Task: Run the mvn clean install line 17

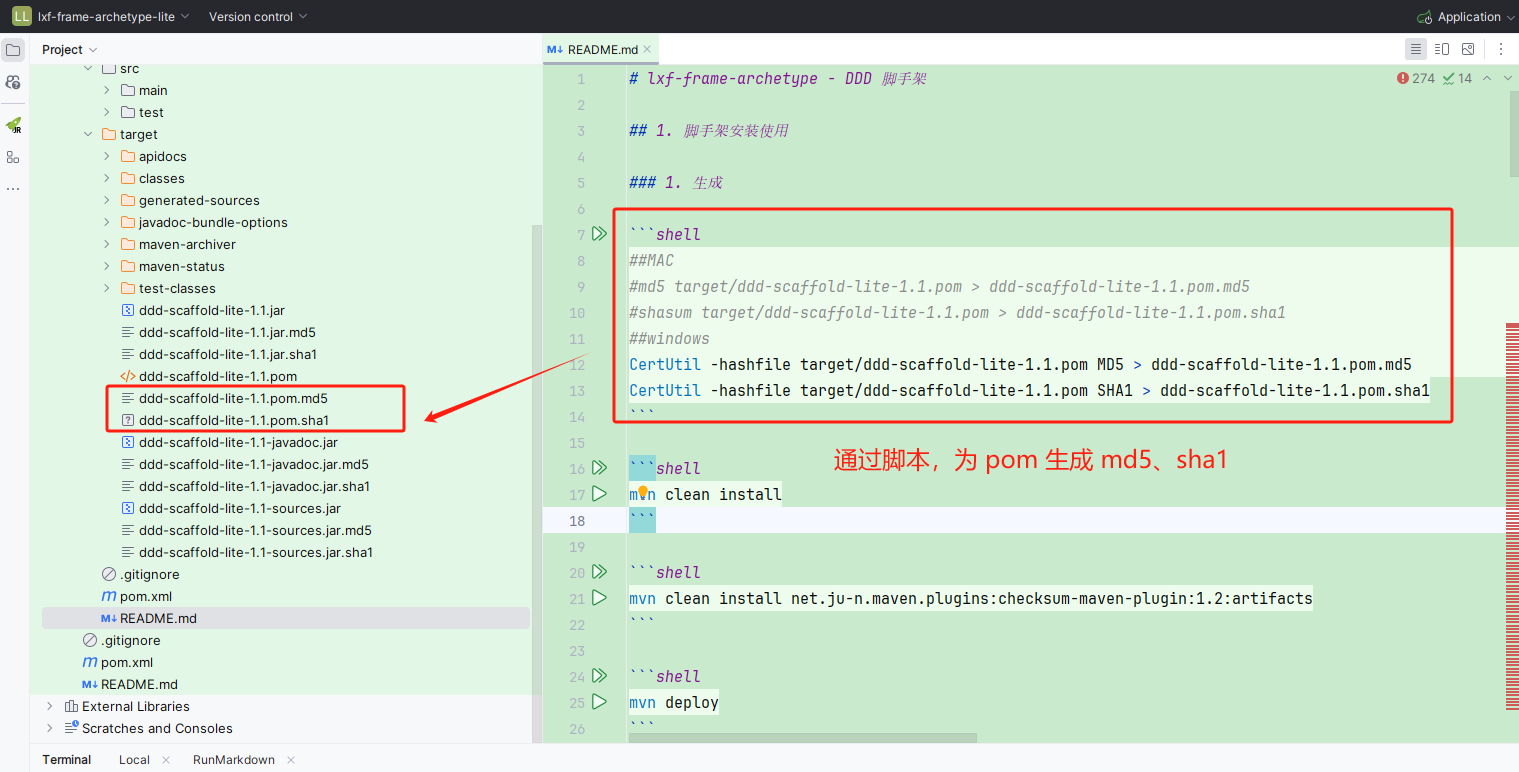Action: [x=599, y=494]
